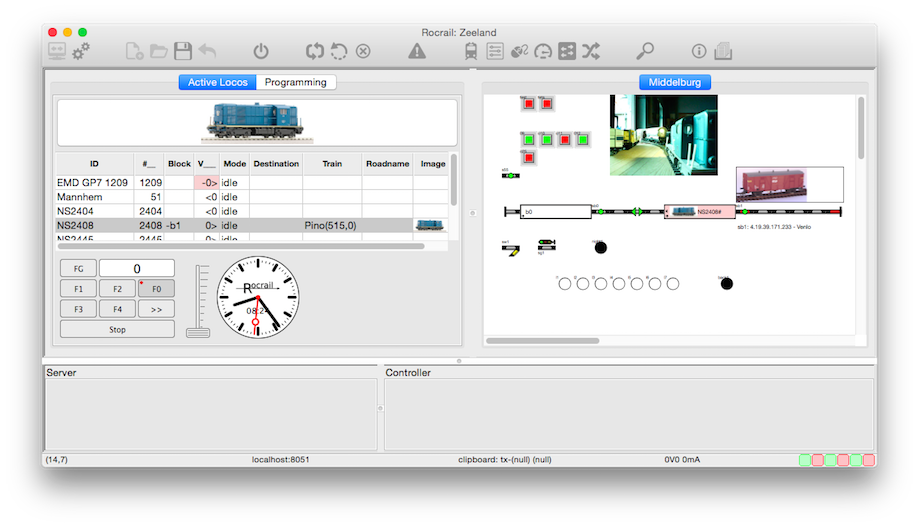Click the save floppy disk icon
Viewport: 919px width, 527px height.
click(x=183, y=51)
